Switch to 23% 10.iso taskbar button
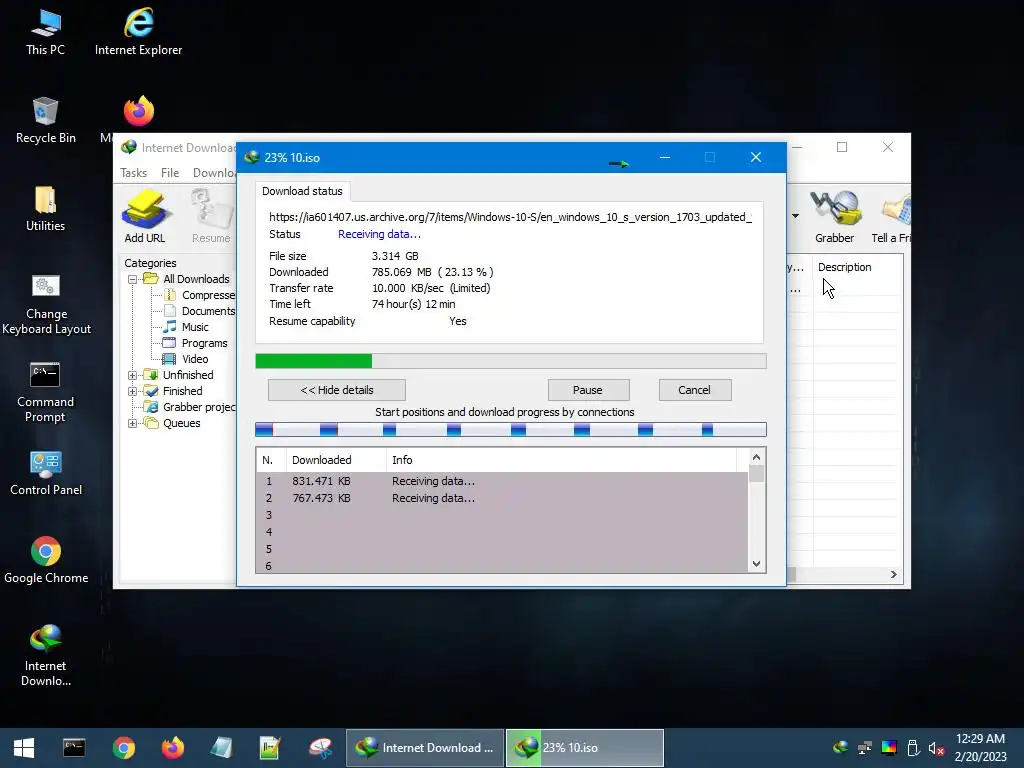Viewport: 1024px width, 768px height. coord(585,748)
